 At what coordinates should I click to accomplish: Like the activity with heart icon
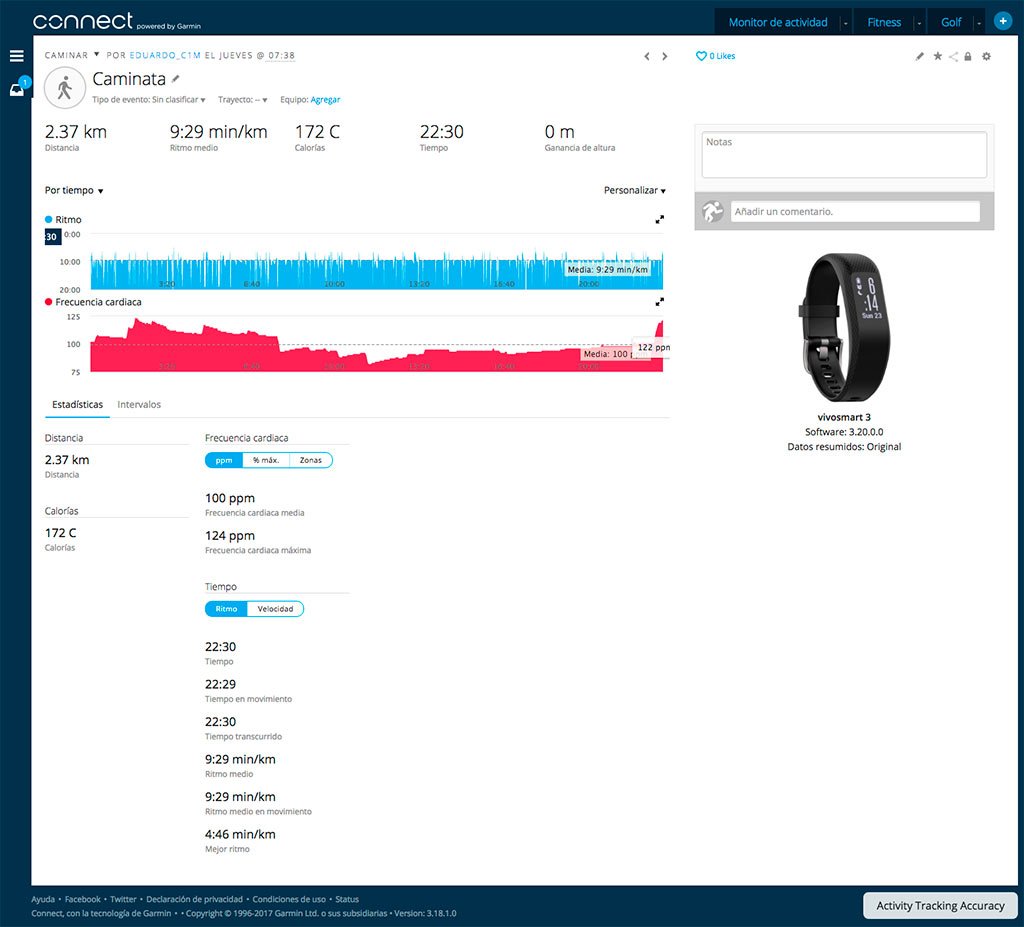(x=701, y=56)
